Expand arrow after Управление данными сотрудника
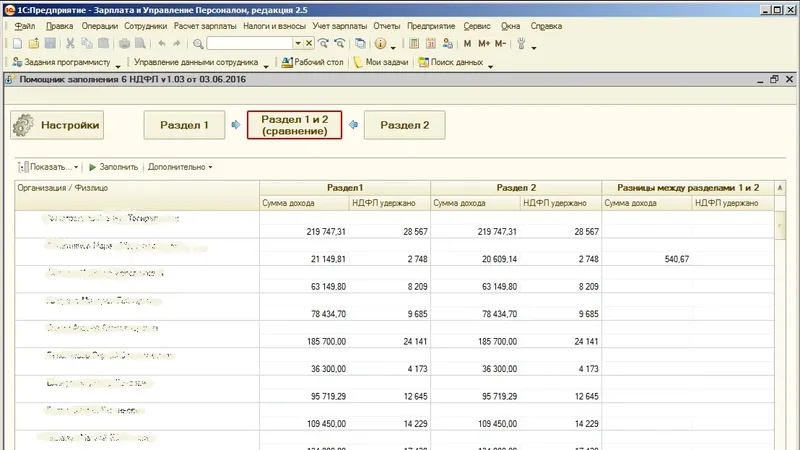The width and height of the screenshot is (800, 450). click(266, 65)
